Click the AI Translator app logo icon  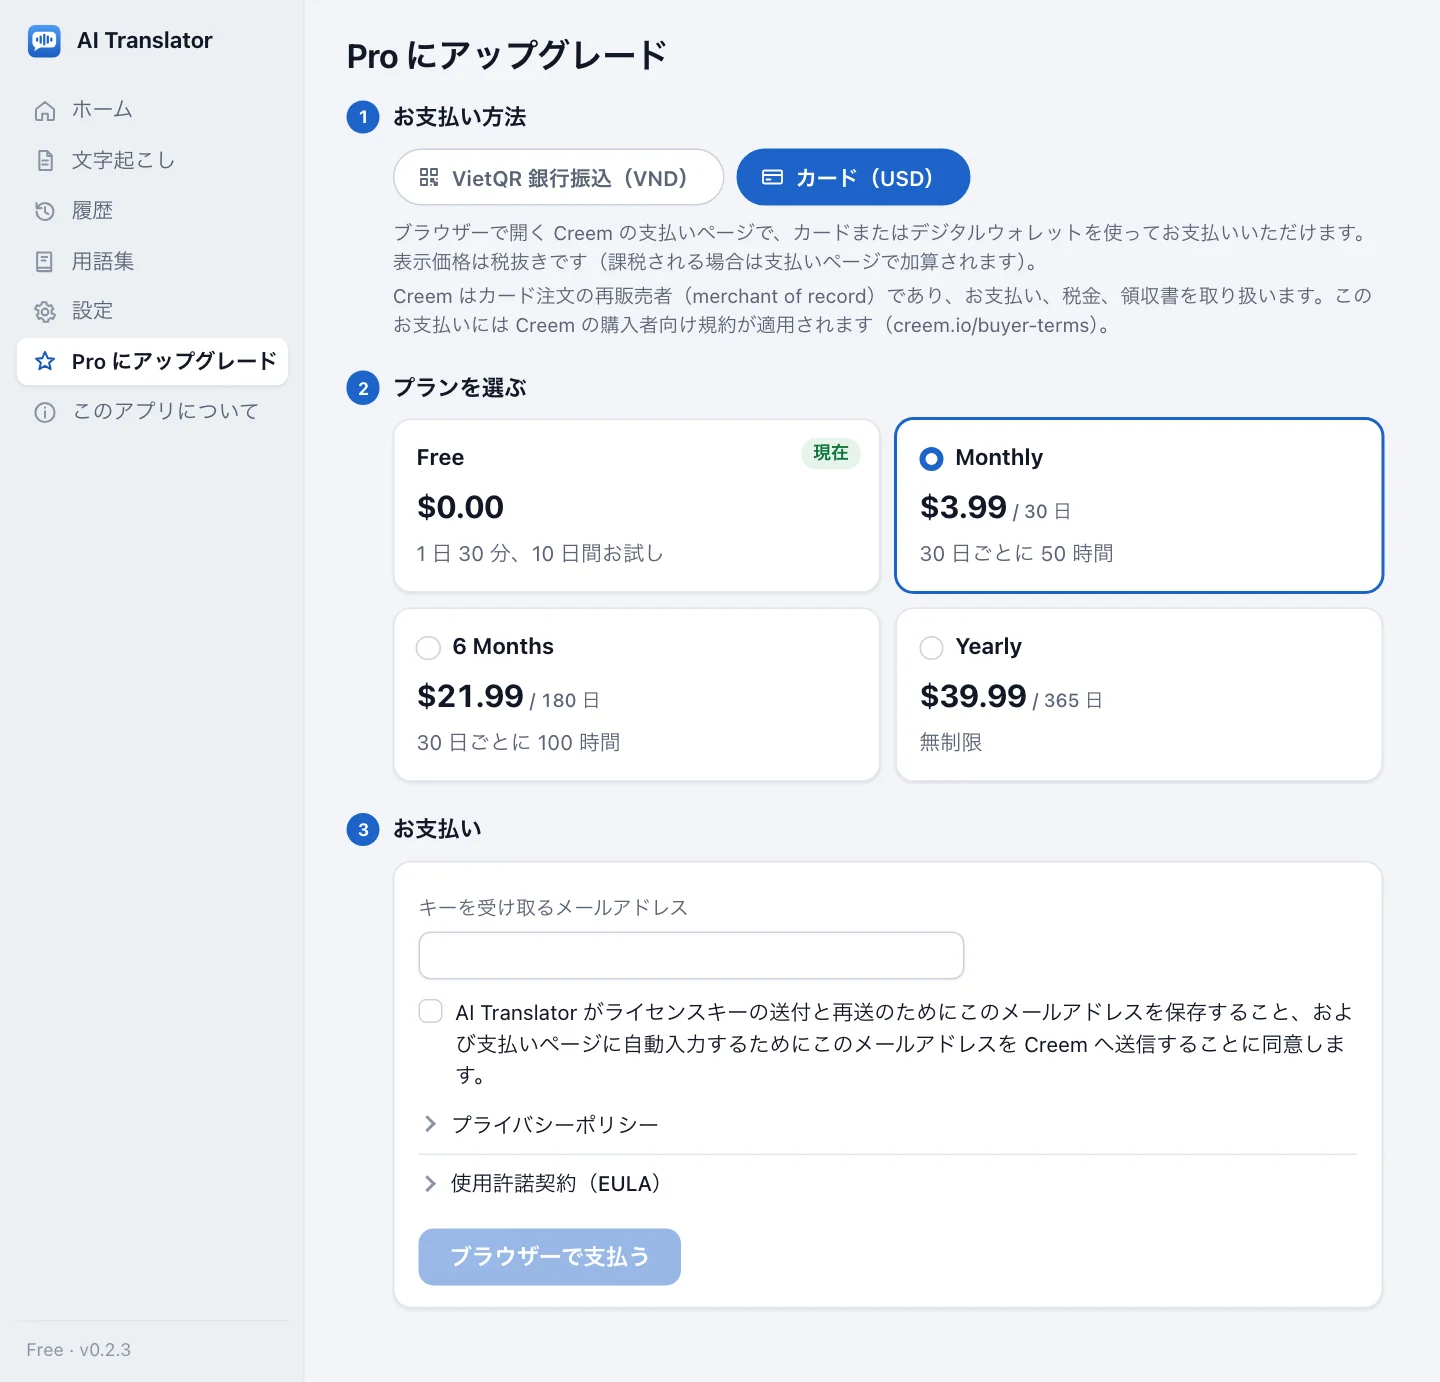(44, 41)
